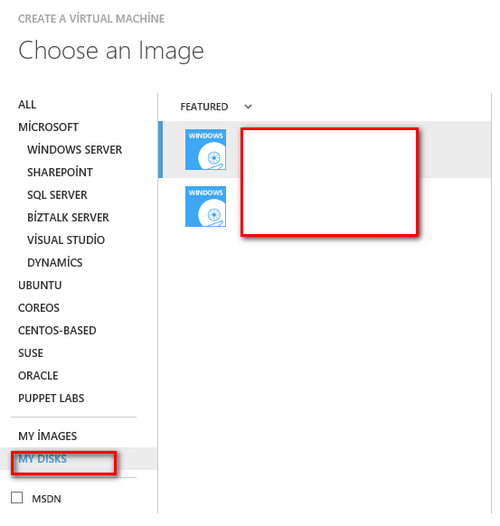
Task: Select the DYNAMICS subcategory
Action: tap(55, 262)
